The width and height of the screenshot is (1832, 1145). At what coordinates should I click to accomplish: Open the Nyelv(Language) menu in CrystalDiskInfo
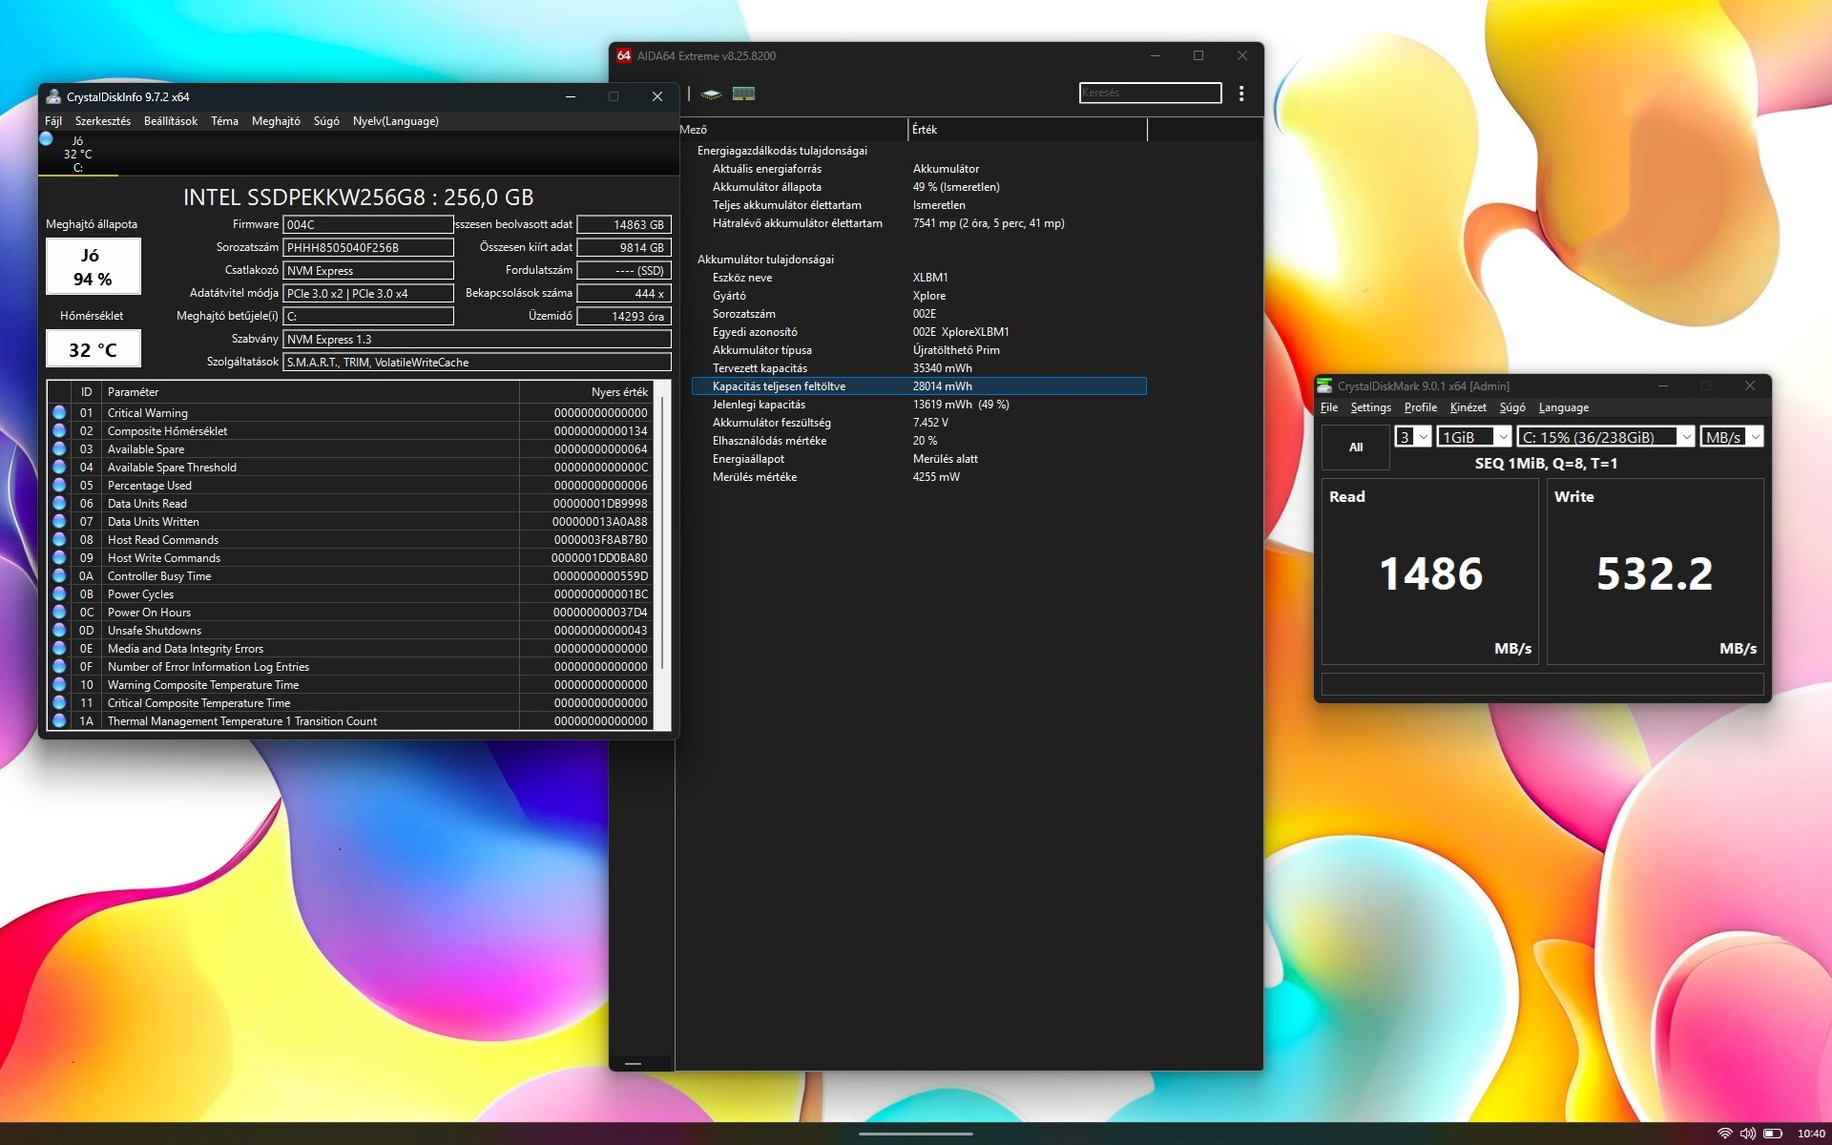[396, 121]
